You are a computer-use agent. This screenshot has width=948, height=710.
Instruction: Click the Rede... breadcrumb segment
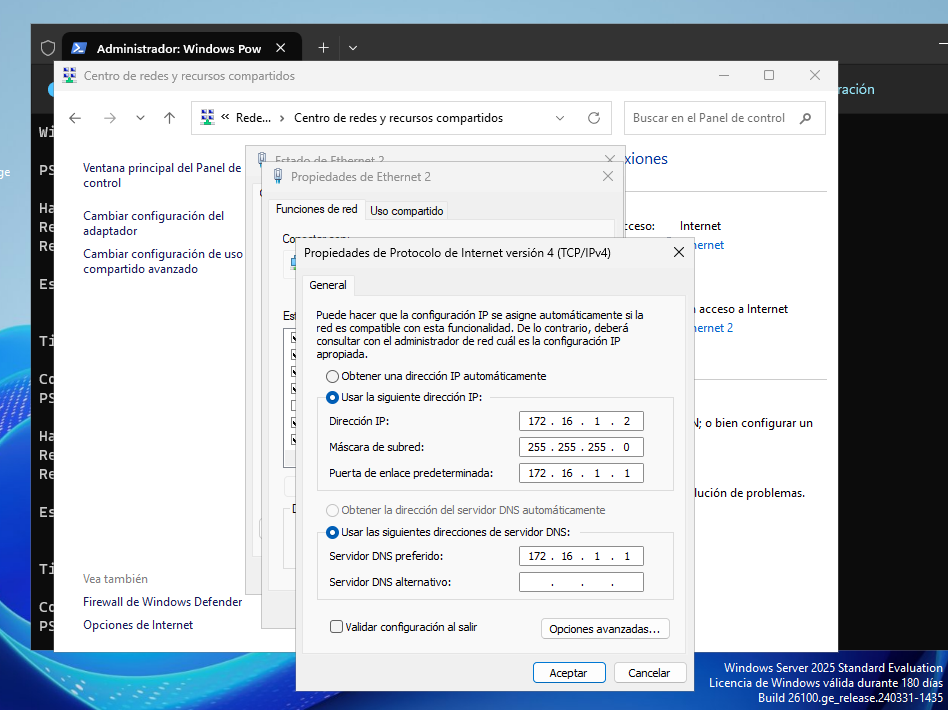point(253,118)
